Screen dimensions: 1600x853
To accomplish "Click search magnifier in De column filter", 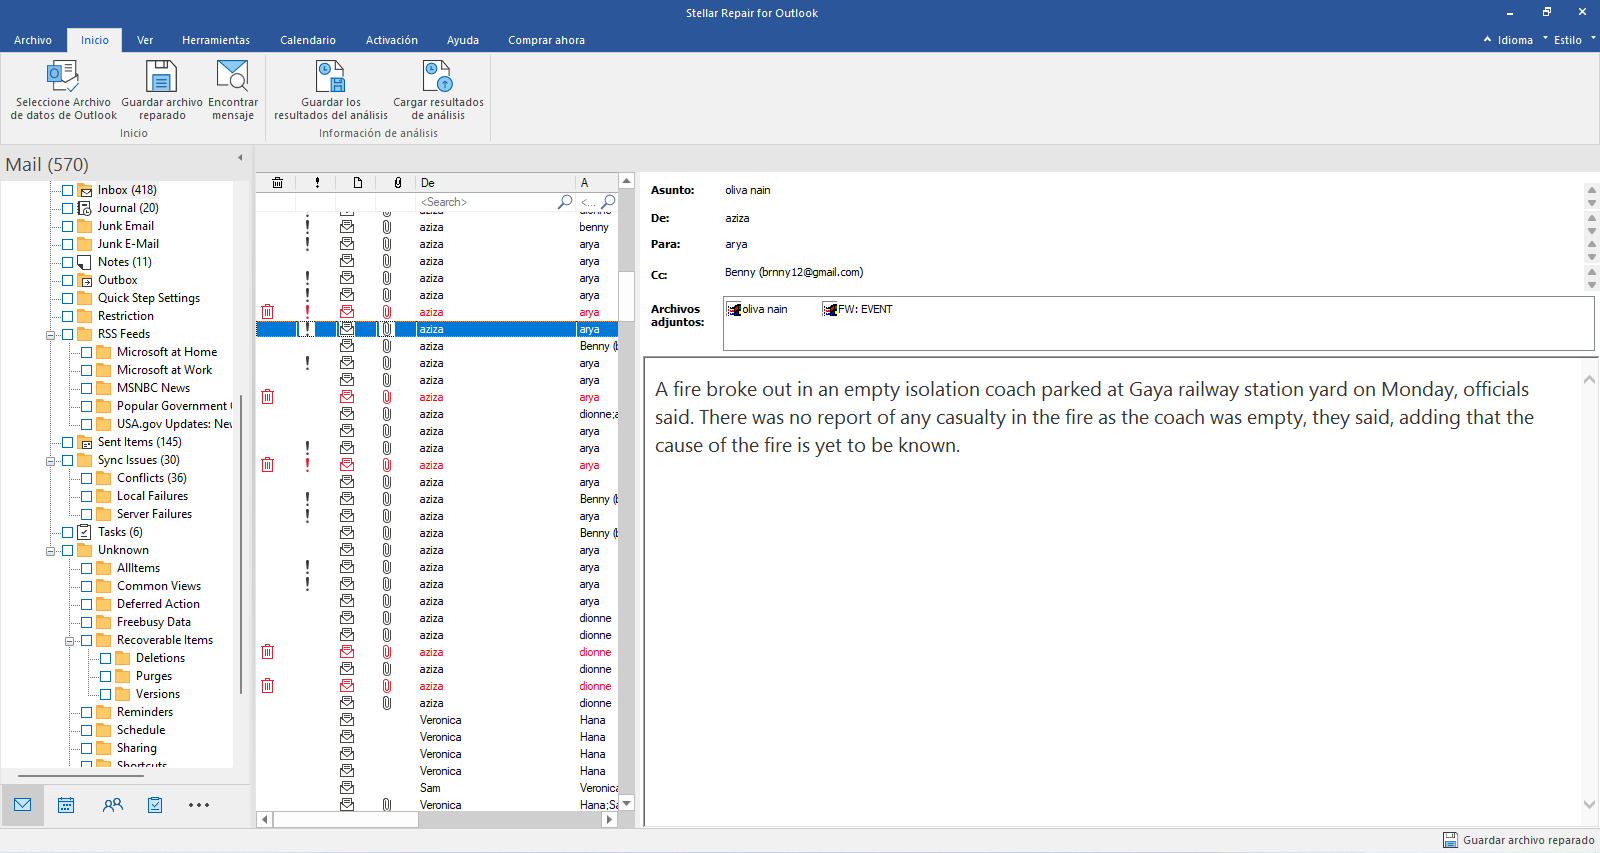I will [565, 202].
